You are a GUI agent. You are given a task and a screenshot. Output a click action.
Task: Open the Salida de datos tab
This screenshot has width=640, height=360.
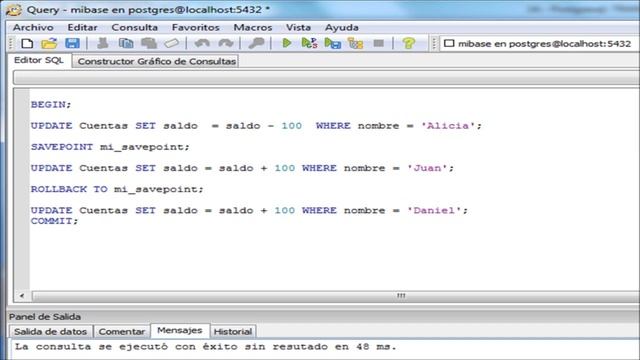coord(51,331)
